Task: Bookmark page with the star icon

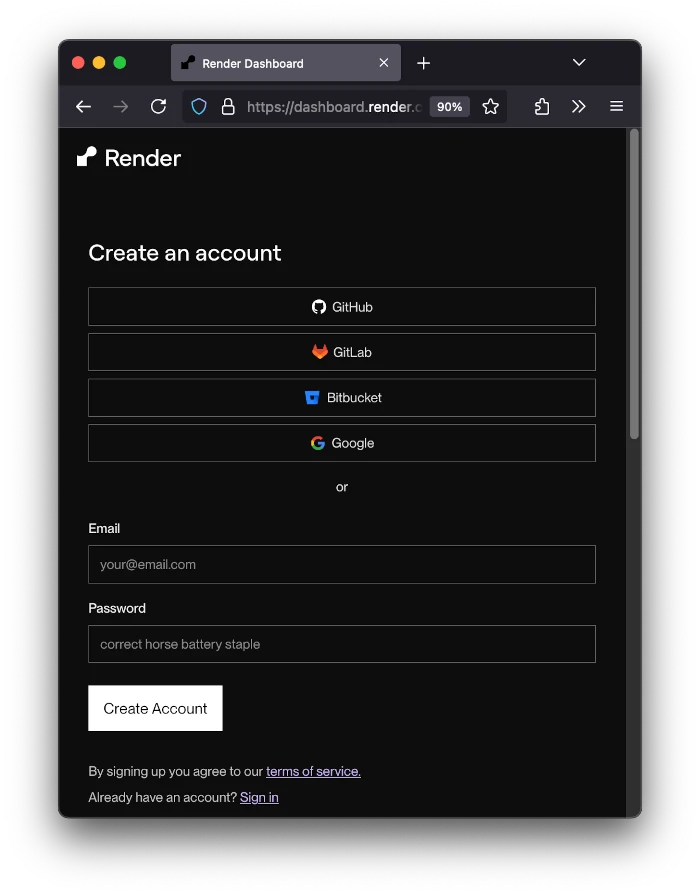Action: pos(490,107)
